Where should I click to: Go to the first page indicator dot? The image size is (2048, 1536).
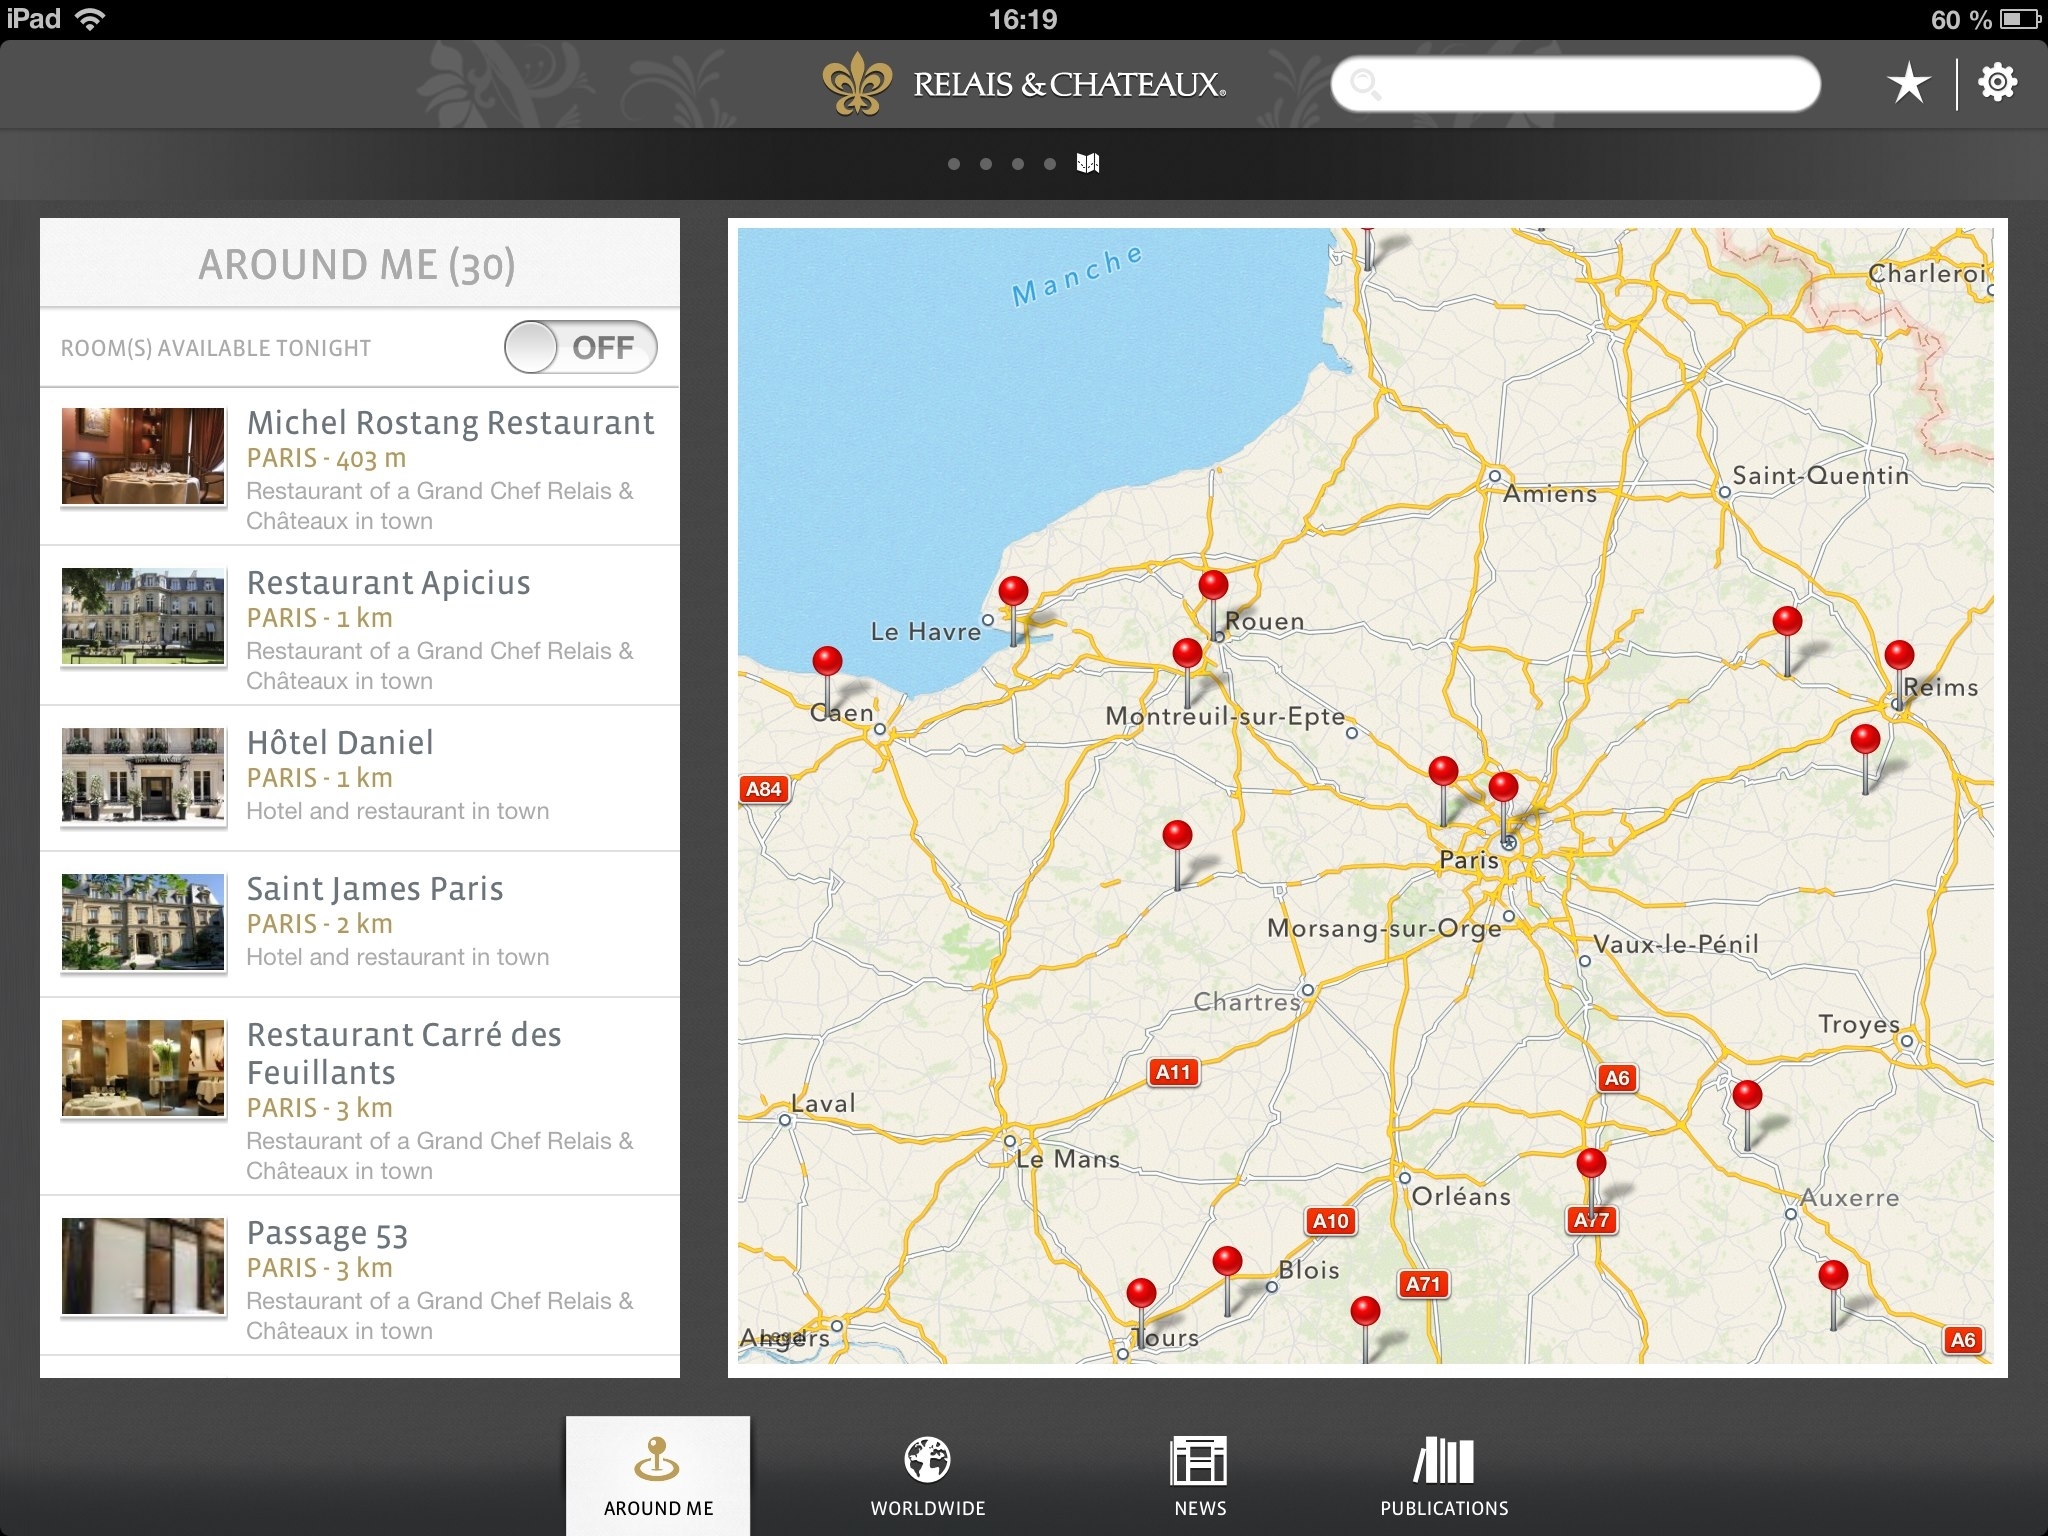pyautogui.click(x=954, y=164)
